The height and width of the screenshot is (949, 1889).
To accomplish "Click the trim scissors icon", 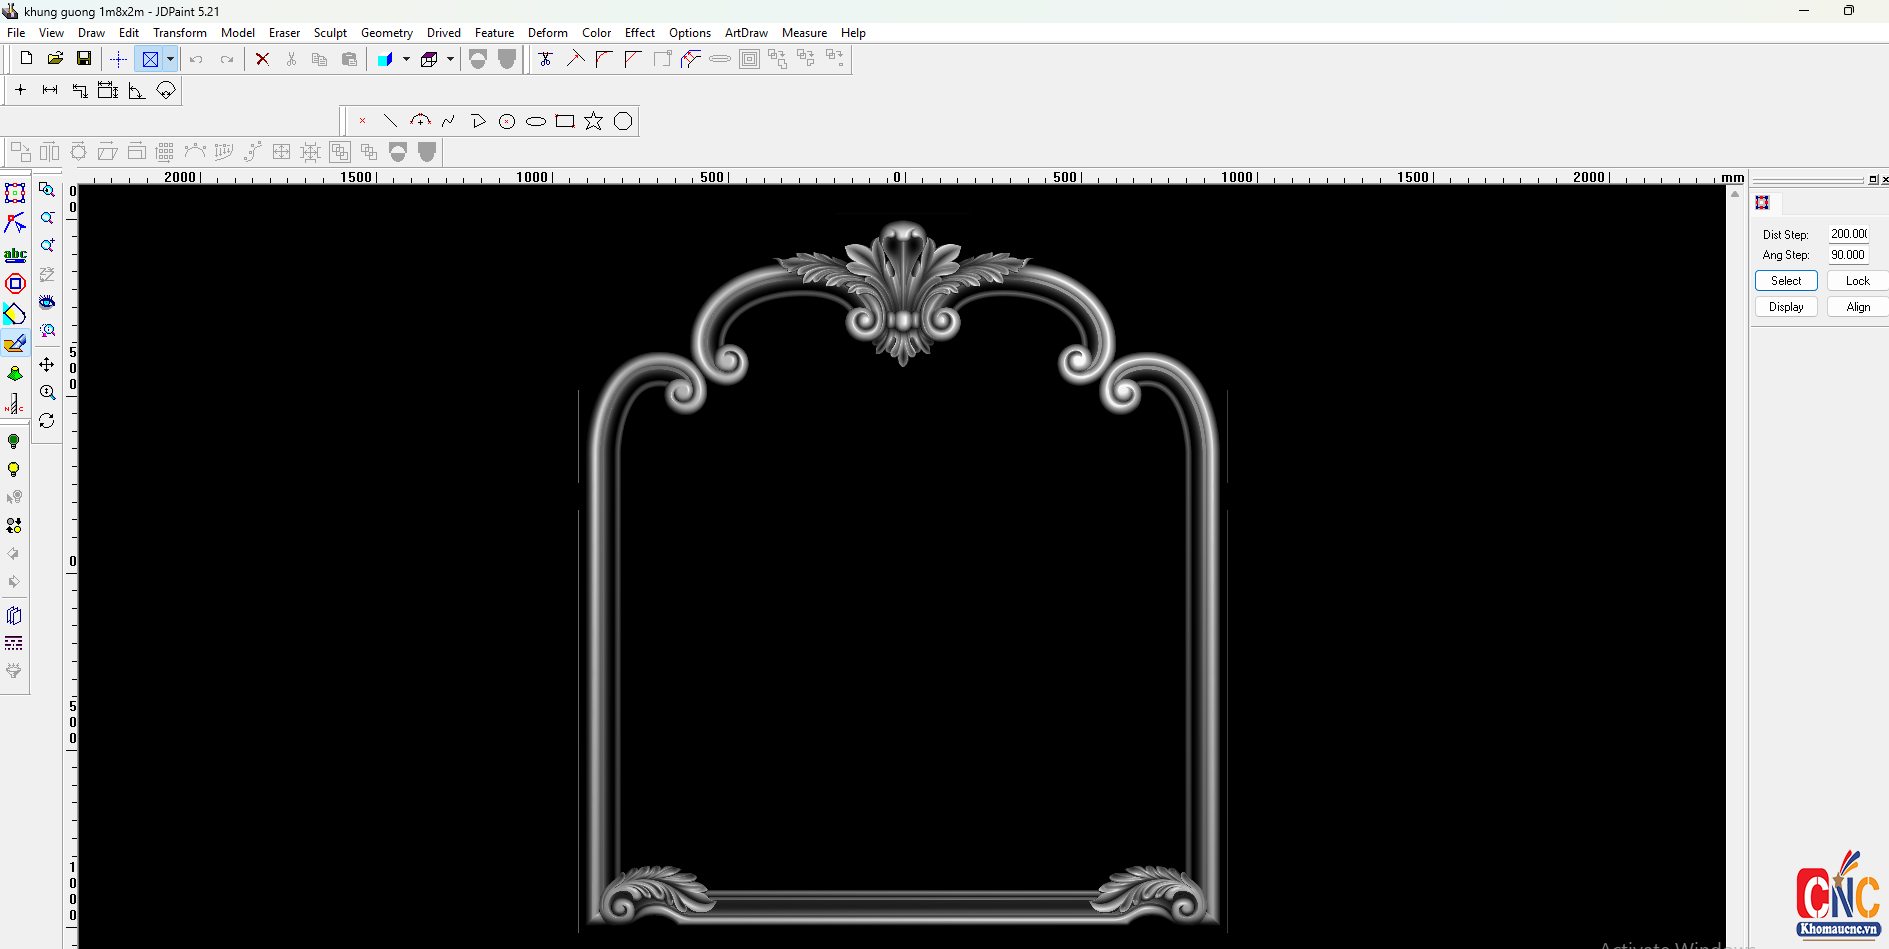I will point(545,59).
